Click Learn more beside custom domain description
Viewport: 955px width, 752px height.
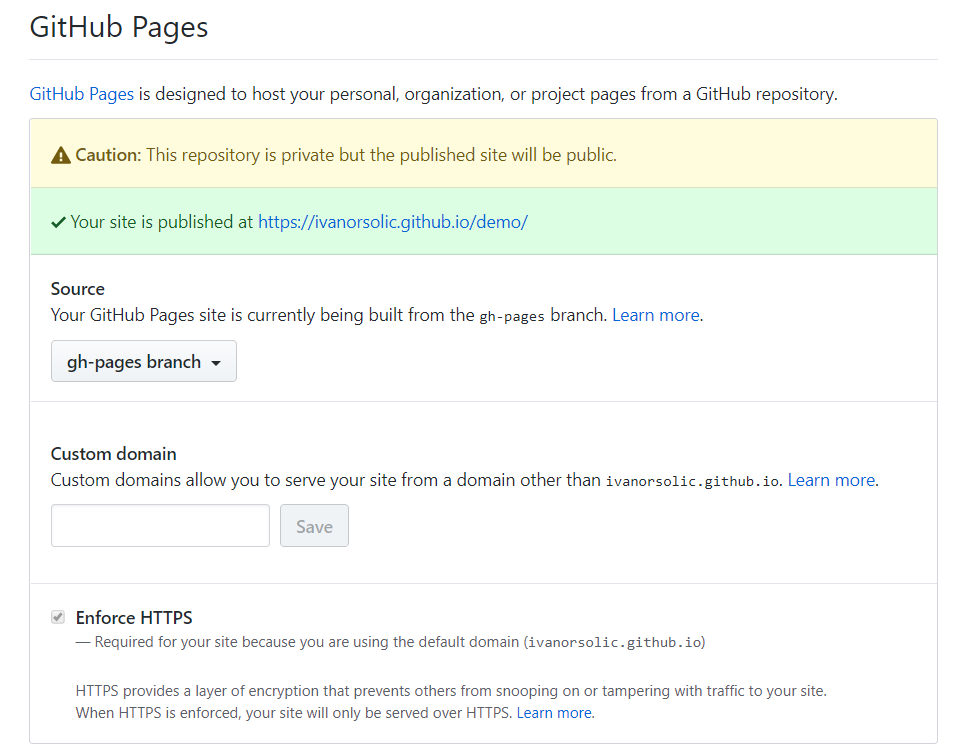[831, 480]
